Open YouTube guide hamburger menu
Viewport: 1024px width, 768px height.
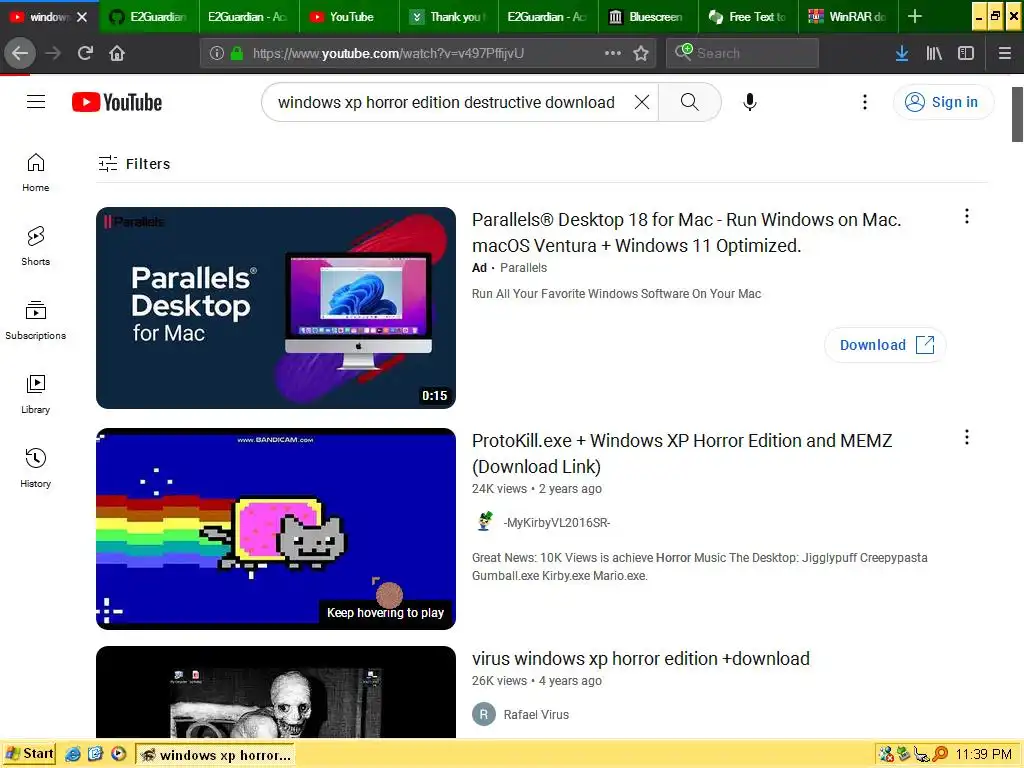pyautogui.click(x=36, y=102)
